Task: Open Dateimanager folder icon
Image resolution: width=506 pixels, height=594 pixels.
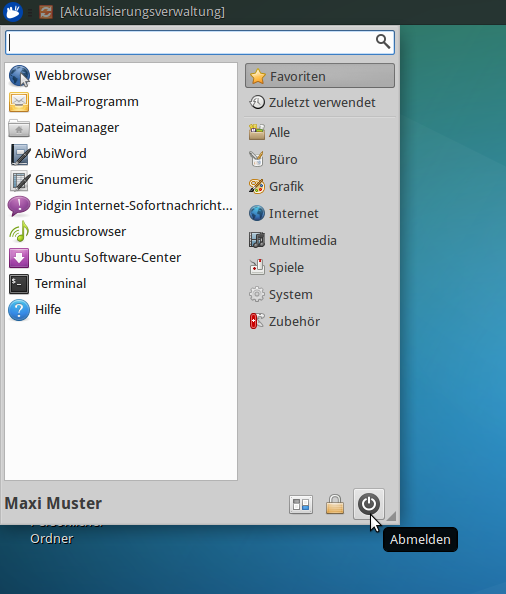Action: (19, 128)
